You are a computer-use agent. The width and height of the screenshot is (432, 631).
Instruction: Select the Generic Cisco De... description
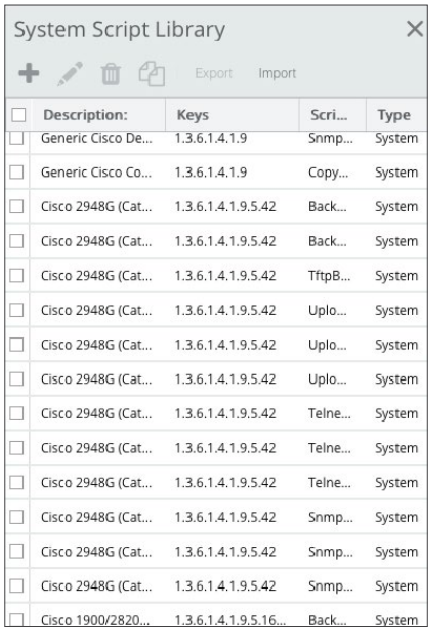click(97, 138)
